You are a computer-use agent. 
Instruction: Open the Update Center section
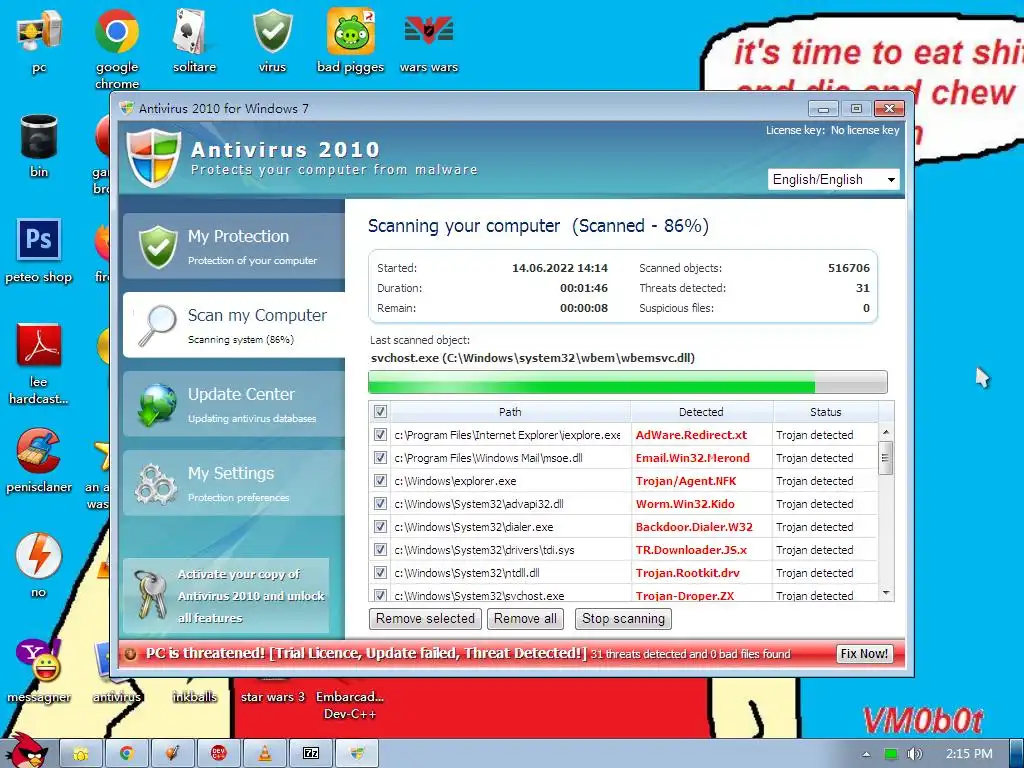[x=234, y=404]
